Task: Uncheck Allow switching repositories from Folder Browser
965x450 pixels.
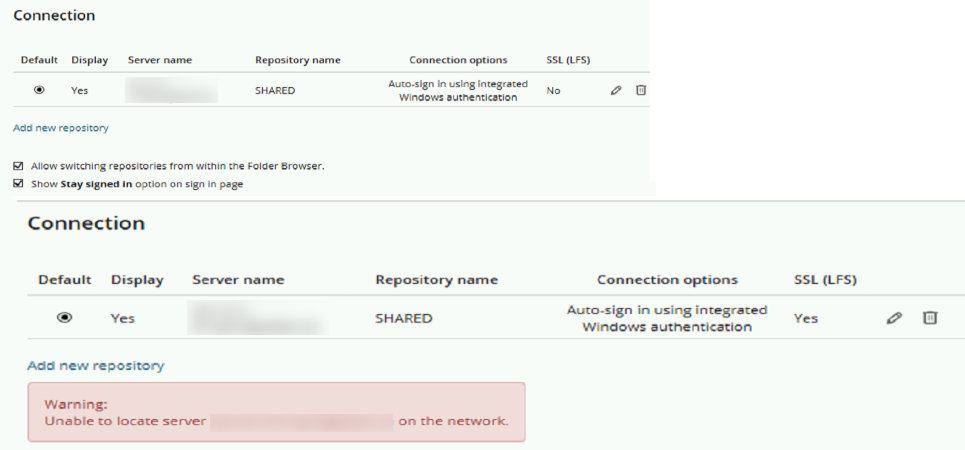Action: (18, 166)
